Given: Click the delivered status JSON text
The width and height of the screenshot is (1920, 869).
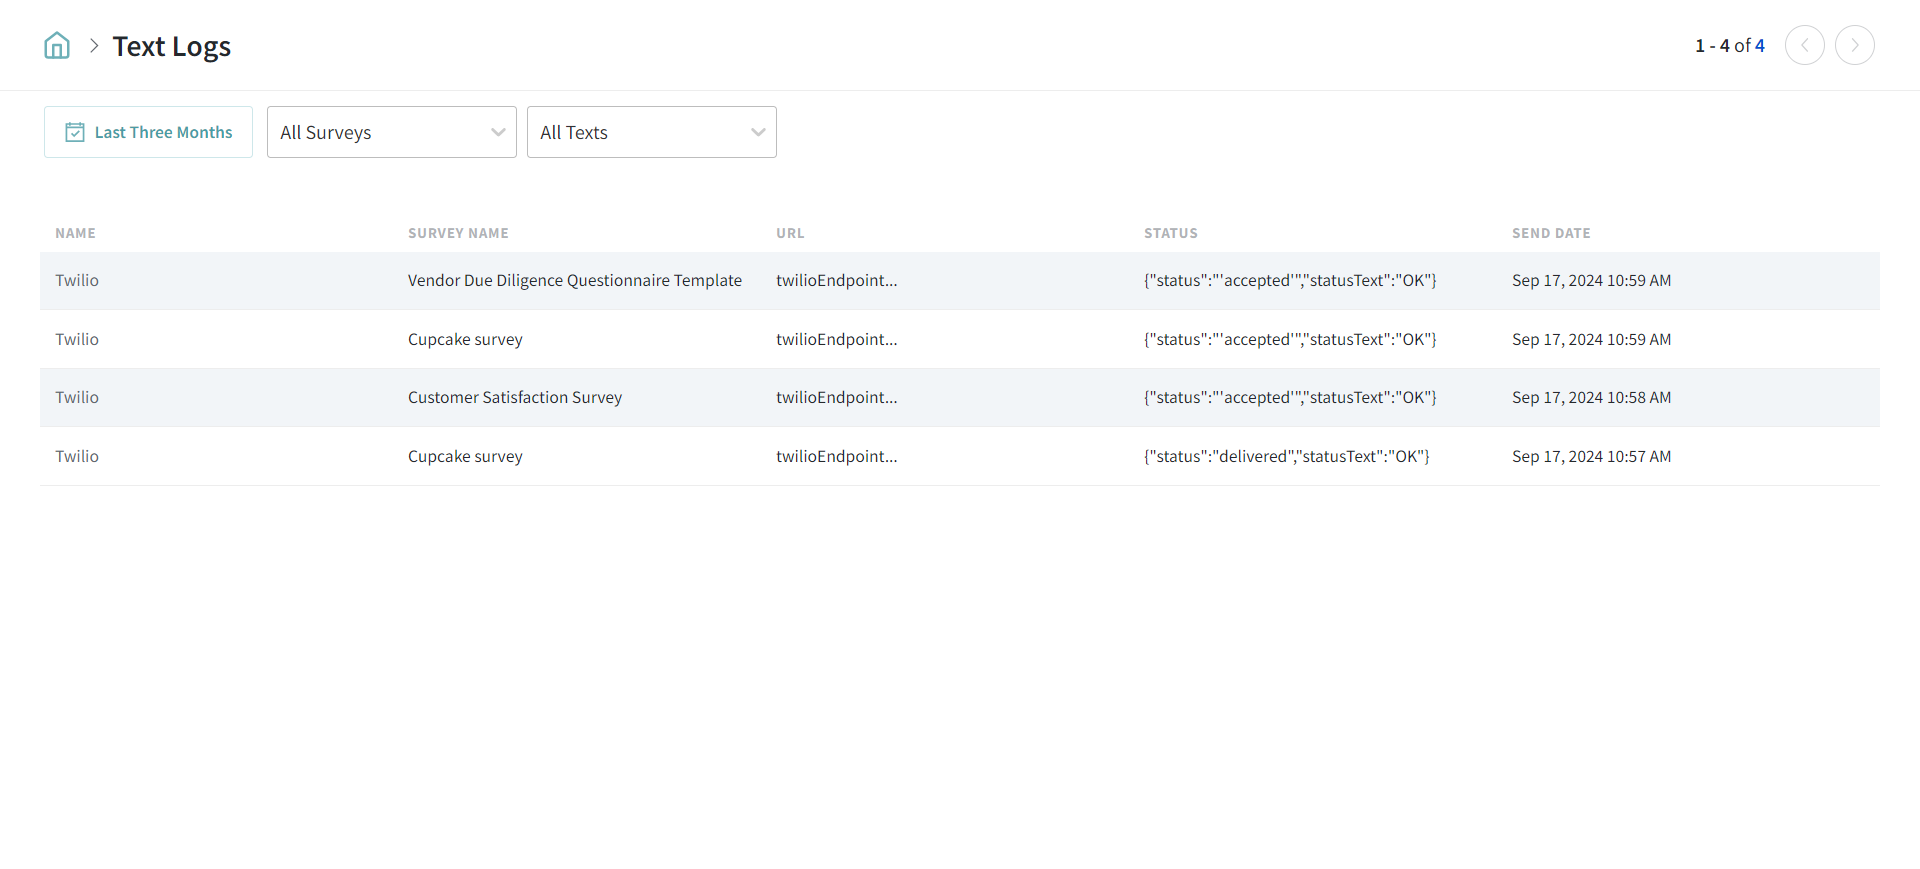Looking at the screenshot, I should tap(1286, 457).
